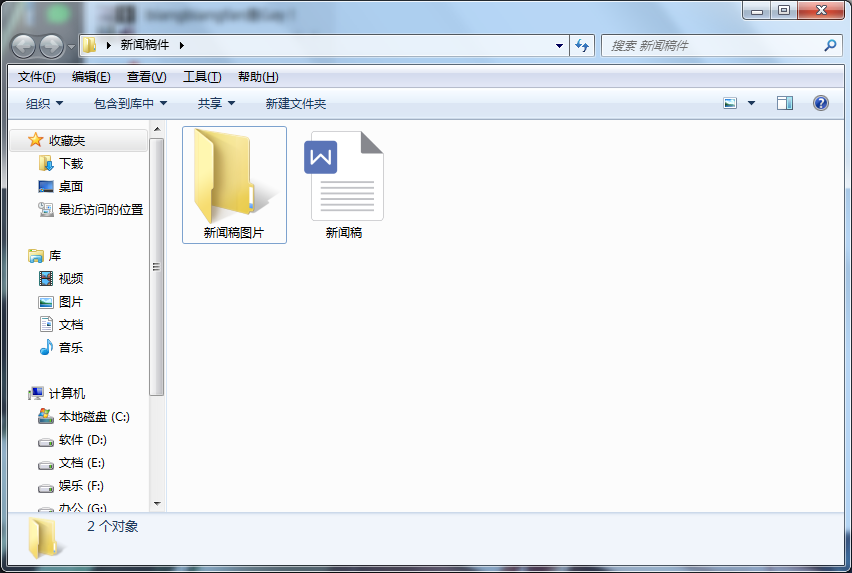The height and width of the screenshot is (573, 852).
Task: Expand the address bar history dropdown
Action: point(559,46)
